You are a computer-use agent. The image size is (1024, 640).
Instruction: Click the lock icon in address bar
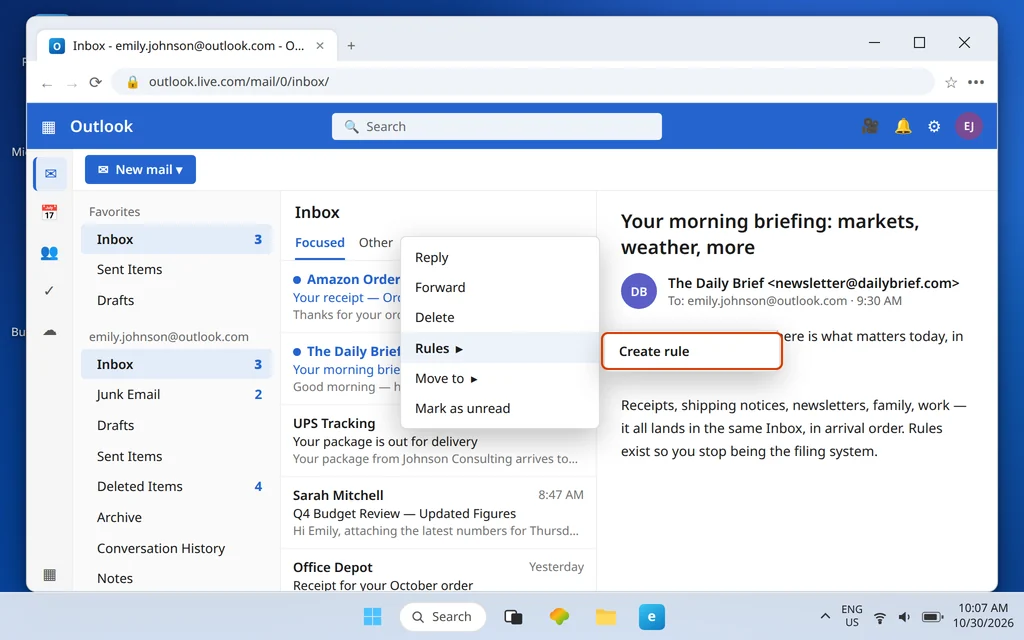133,82
